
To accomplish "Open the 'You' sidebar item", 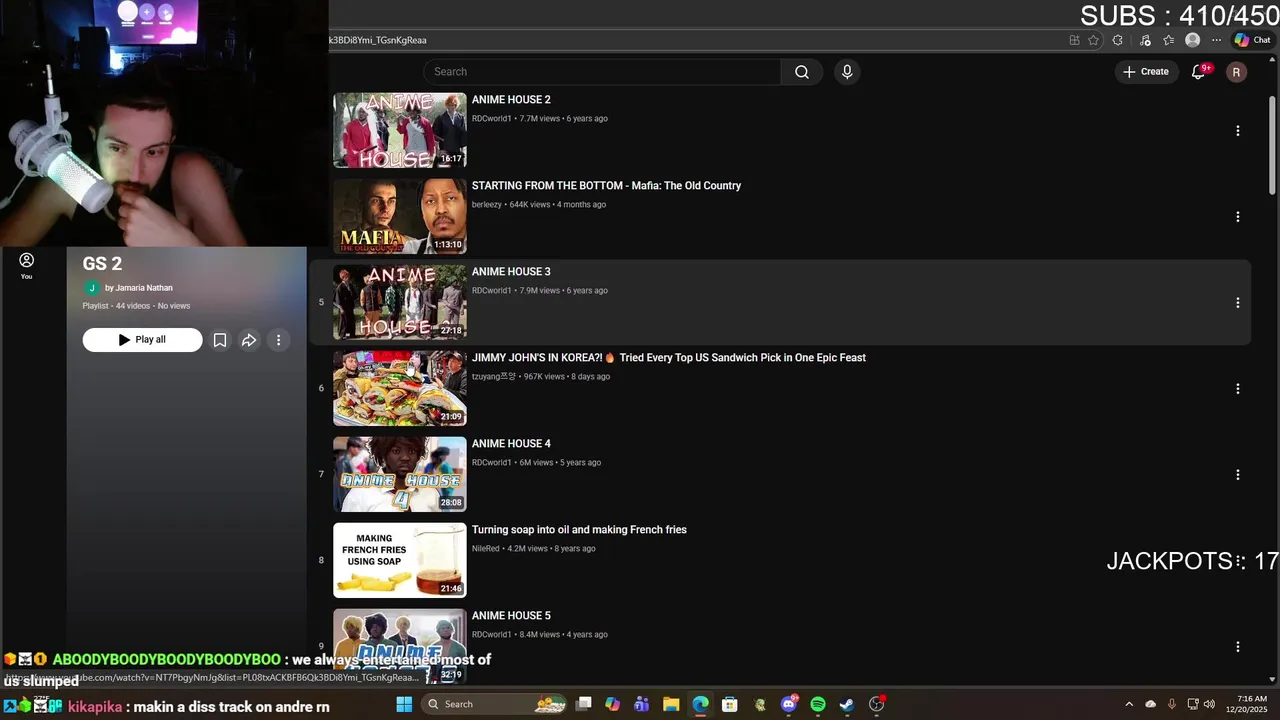I will (x=27, y=266).
